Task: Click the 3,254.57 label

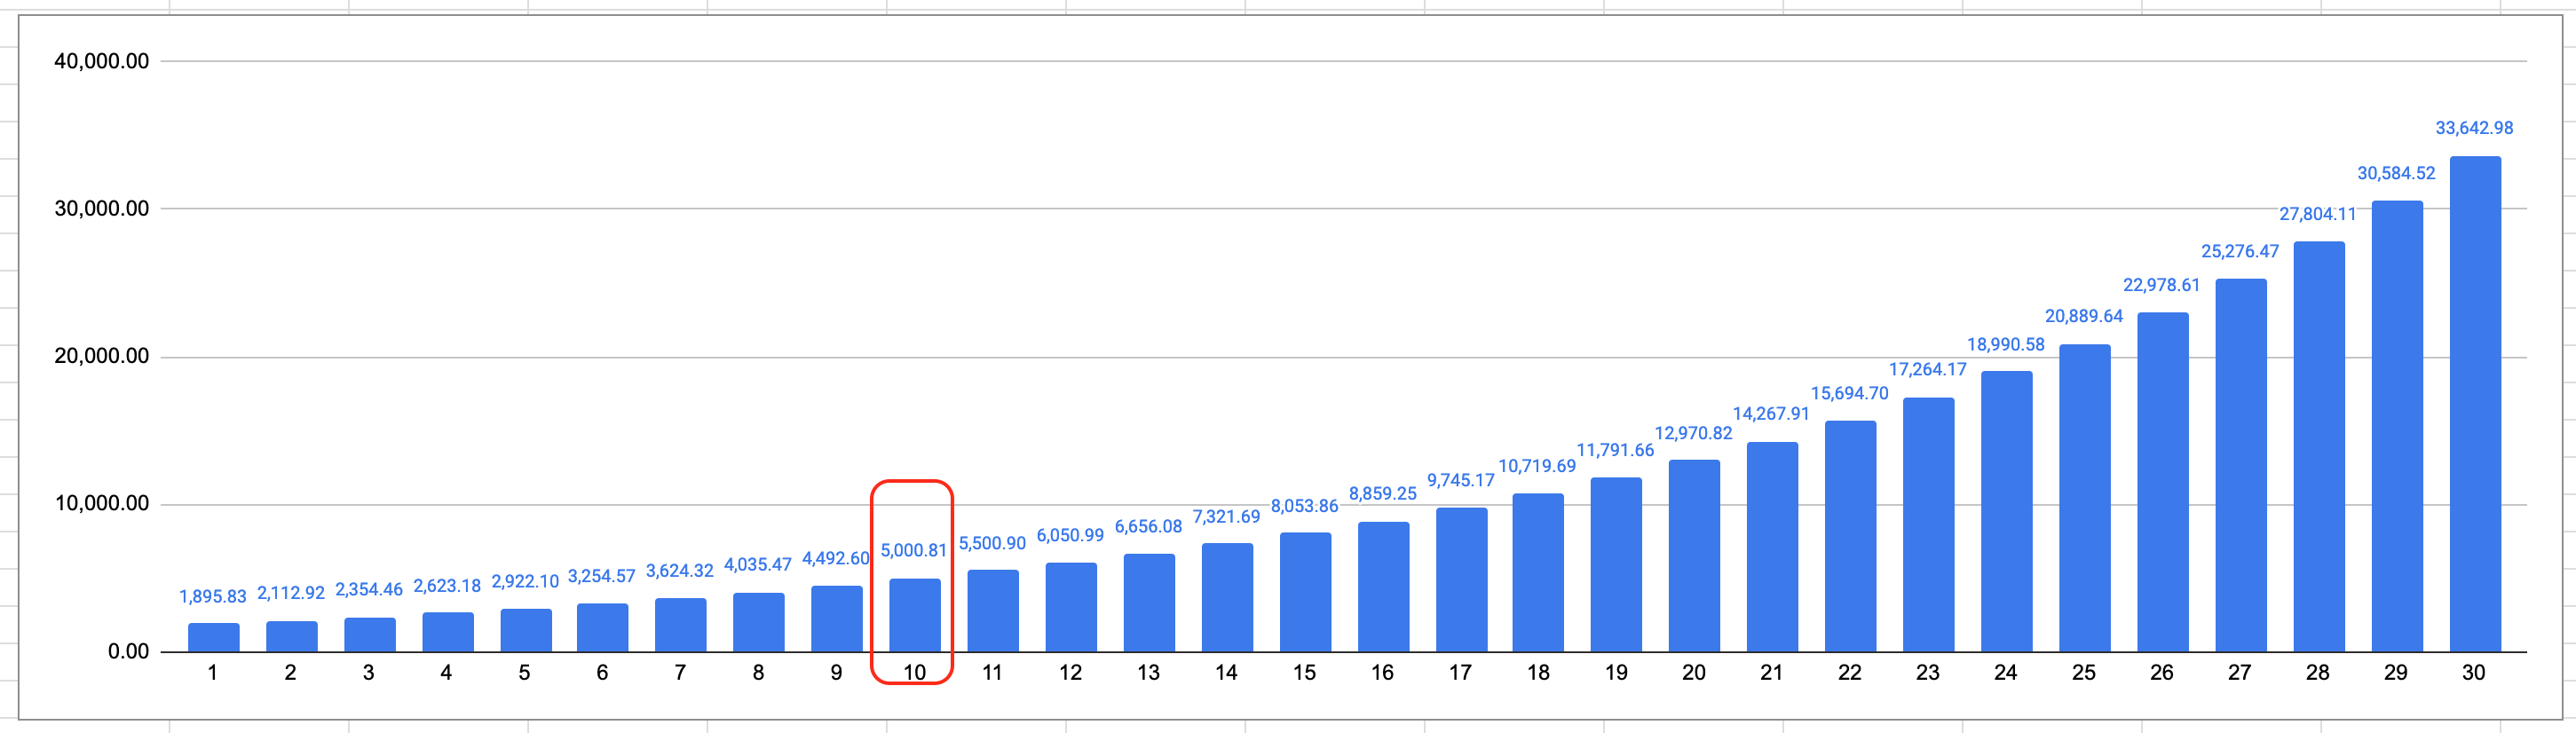Action: tap(602, 577)
